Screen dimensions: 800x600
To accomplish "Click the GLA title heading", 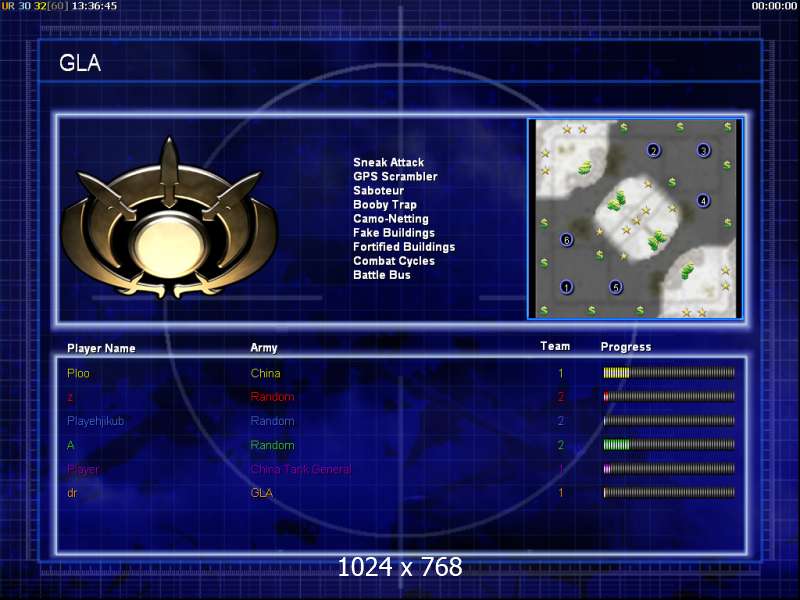I will coord(80,63).
